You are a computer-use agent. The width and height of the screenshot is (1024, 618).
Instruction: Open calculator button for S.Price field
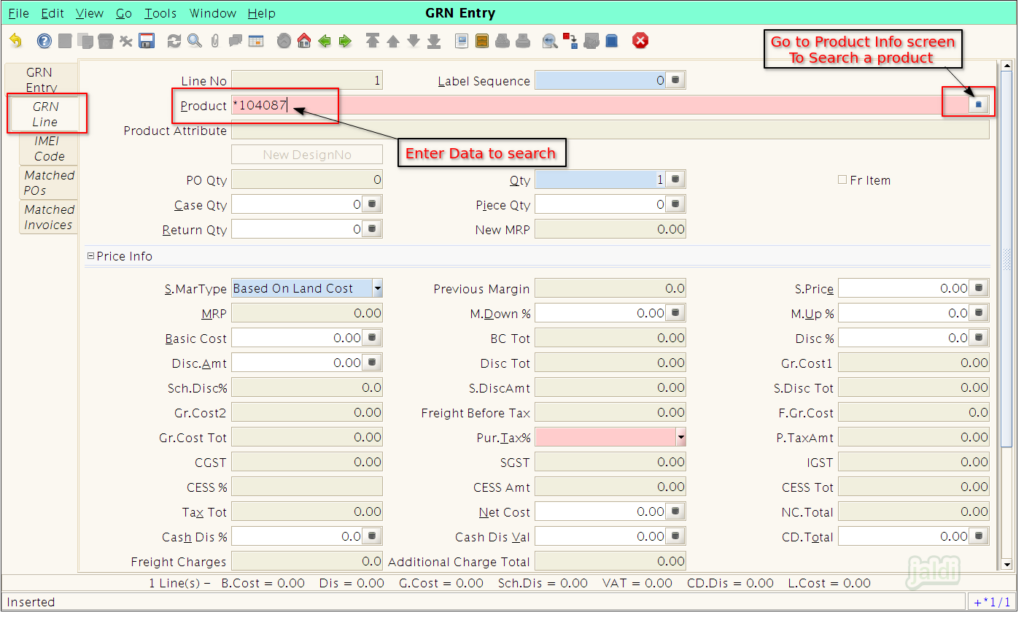(x=979, y=287)
